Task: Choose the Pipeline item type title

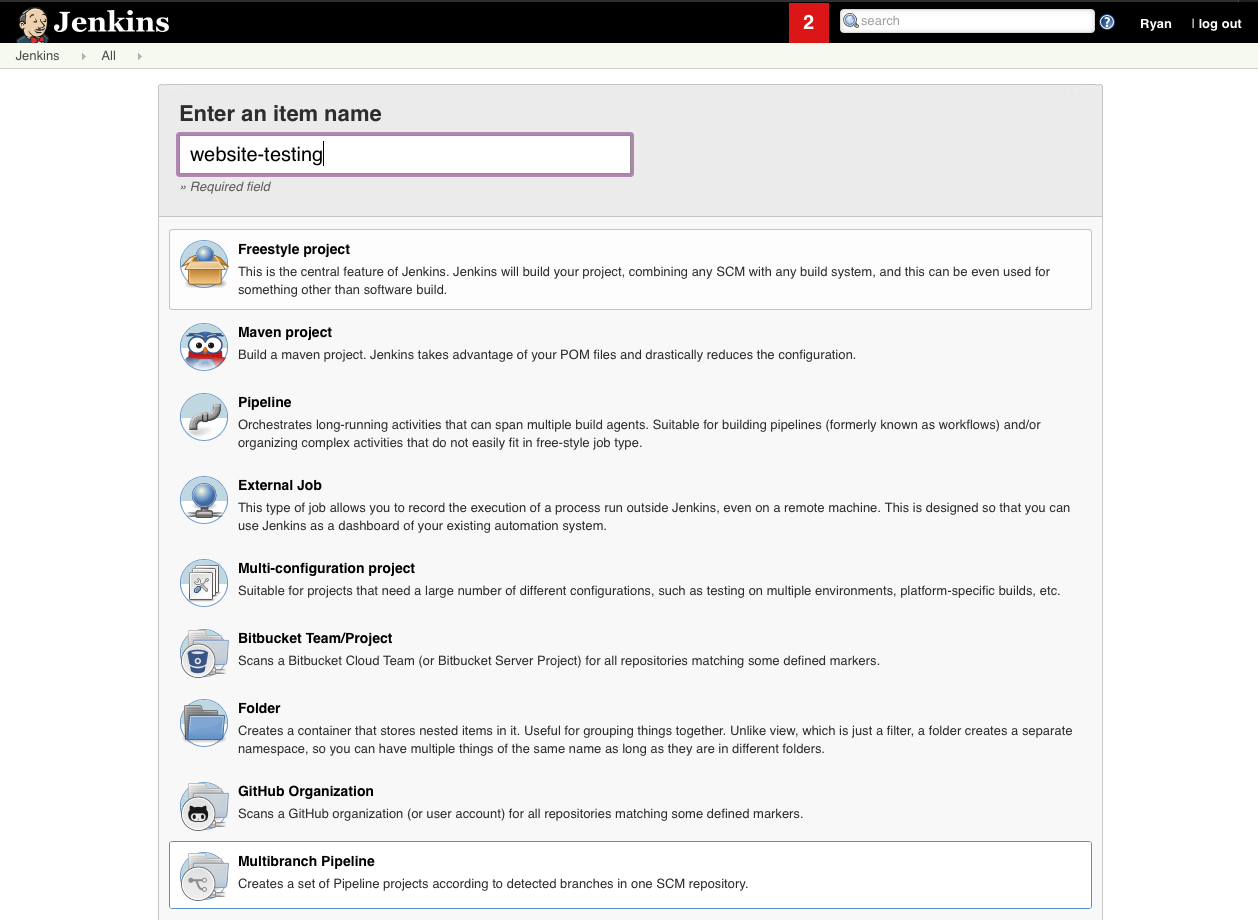Action: click(x=265, y=402)
